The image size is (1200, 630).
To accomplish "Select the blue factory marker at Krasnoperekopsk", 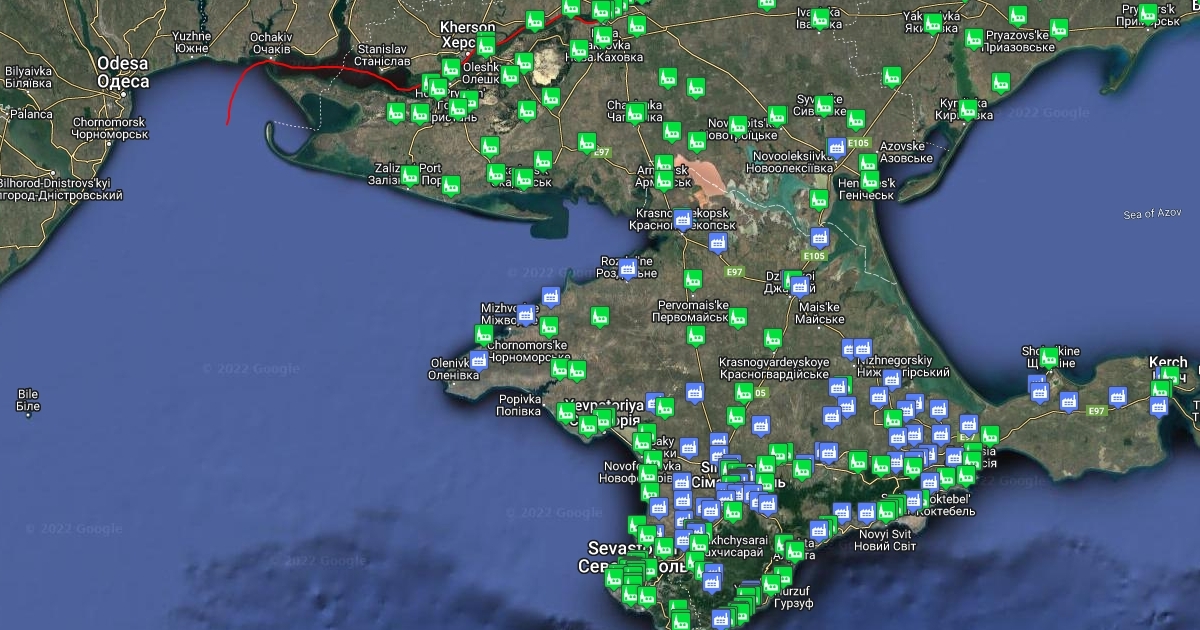I will pyautogui.click(x=682, y=218).
